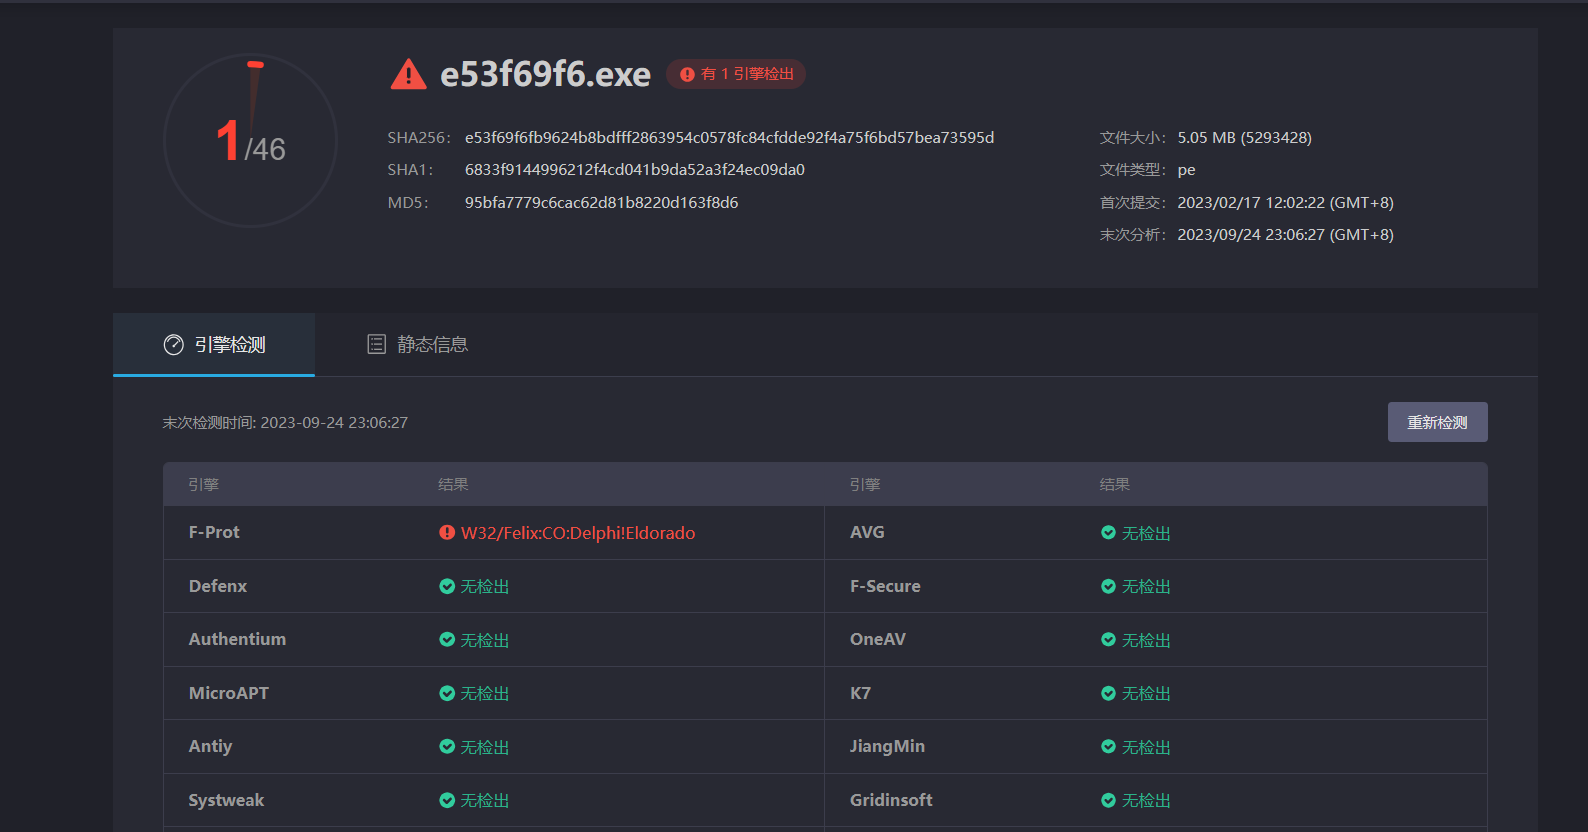Click the red warning triangle beside e53f69f6.exe
Screen dimensions: 1588x832
click(408, 74)
